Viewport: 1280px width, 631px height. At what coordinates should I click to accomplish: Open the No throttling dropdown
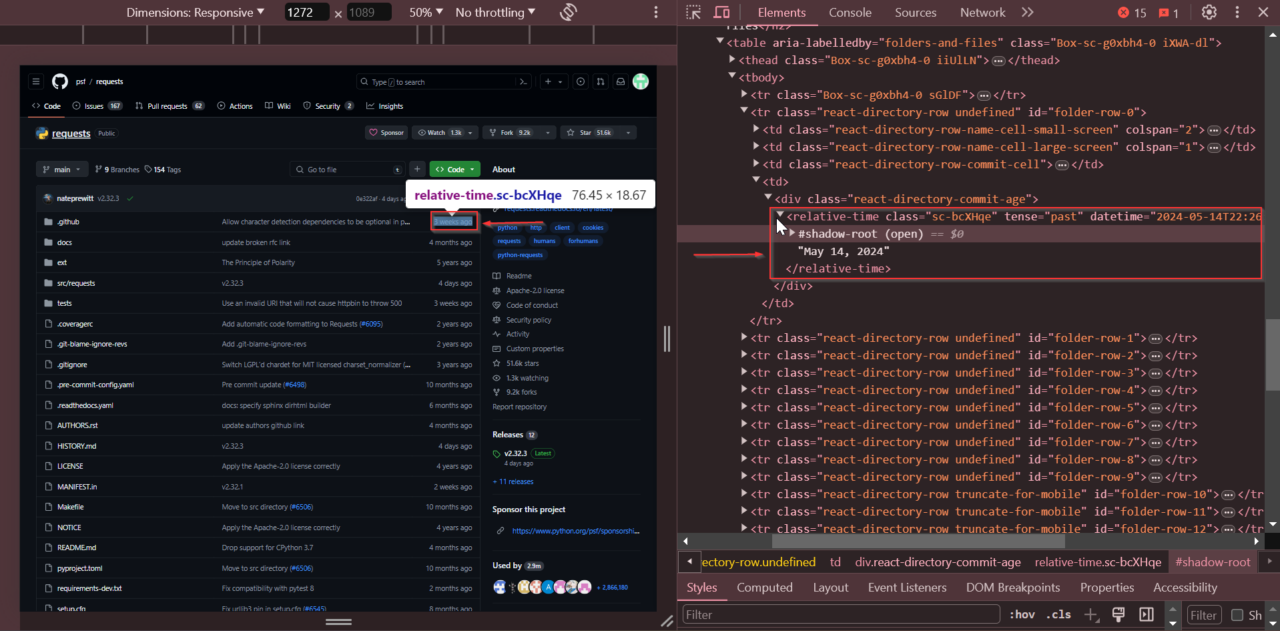(x=497, y=12)
